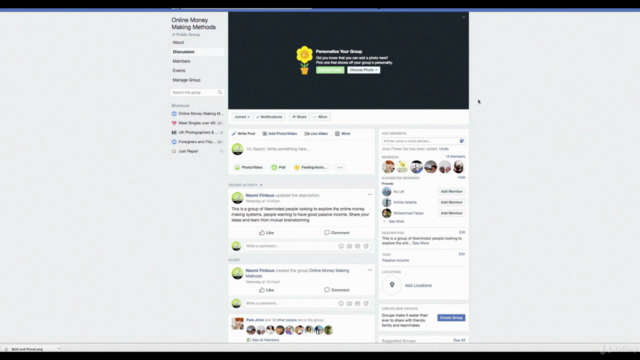Click first member avatar thumbnail

[x=388, y=167]
